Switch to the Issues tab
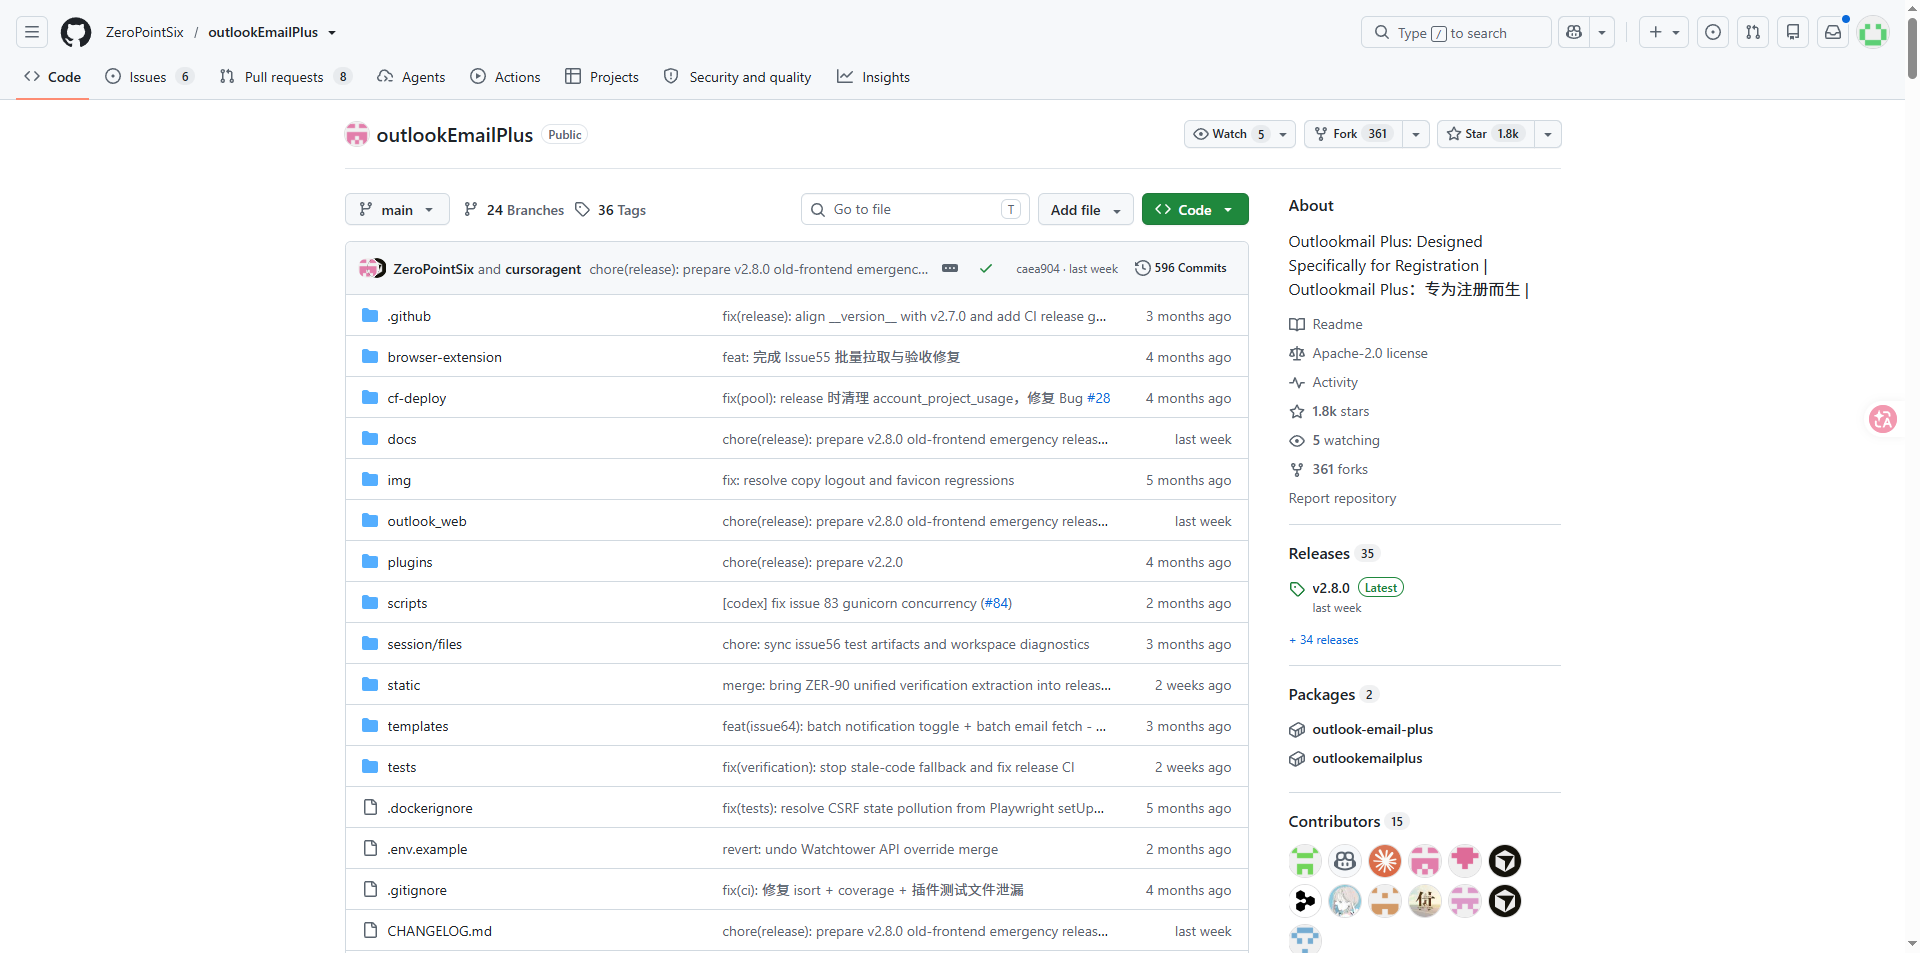Viewport: 1920px width, 953px height. (x=149, y=77)
